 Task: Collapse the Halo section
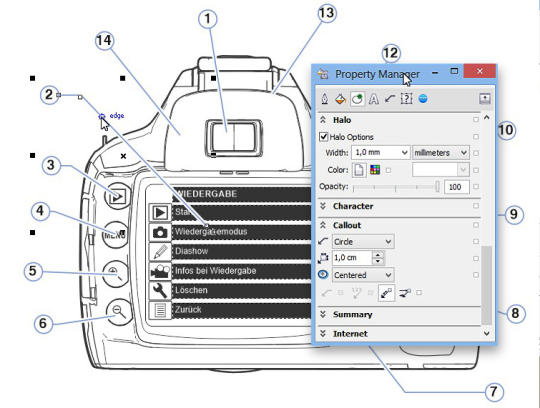(323, 120)
